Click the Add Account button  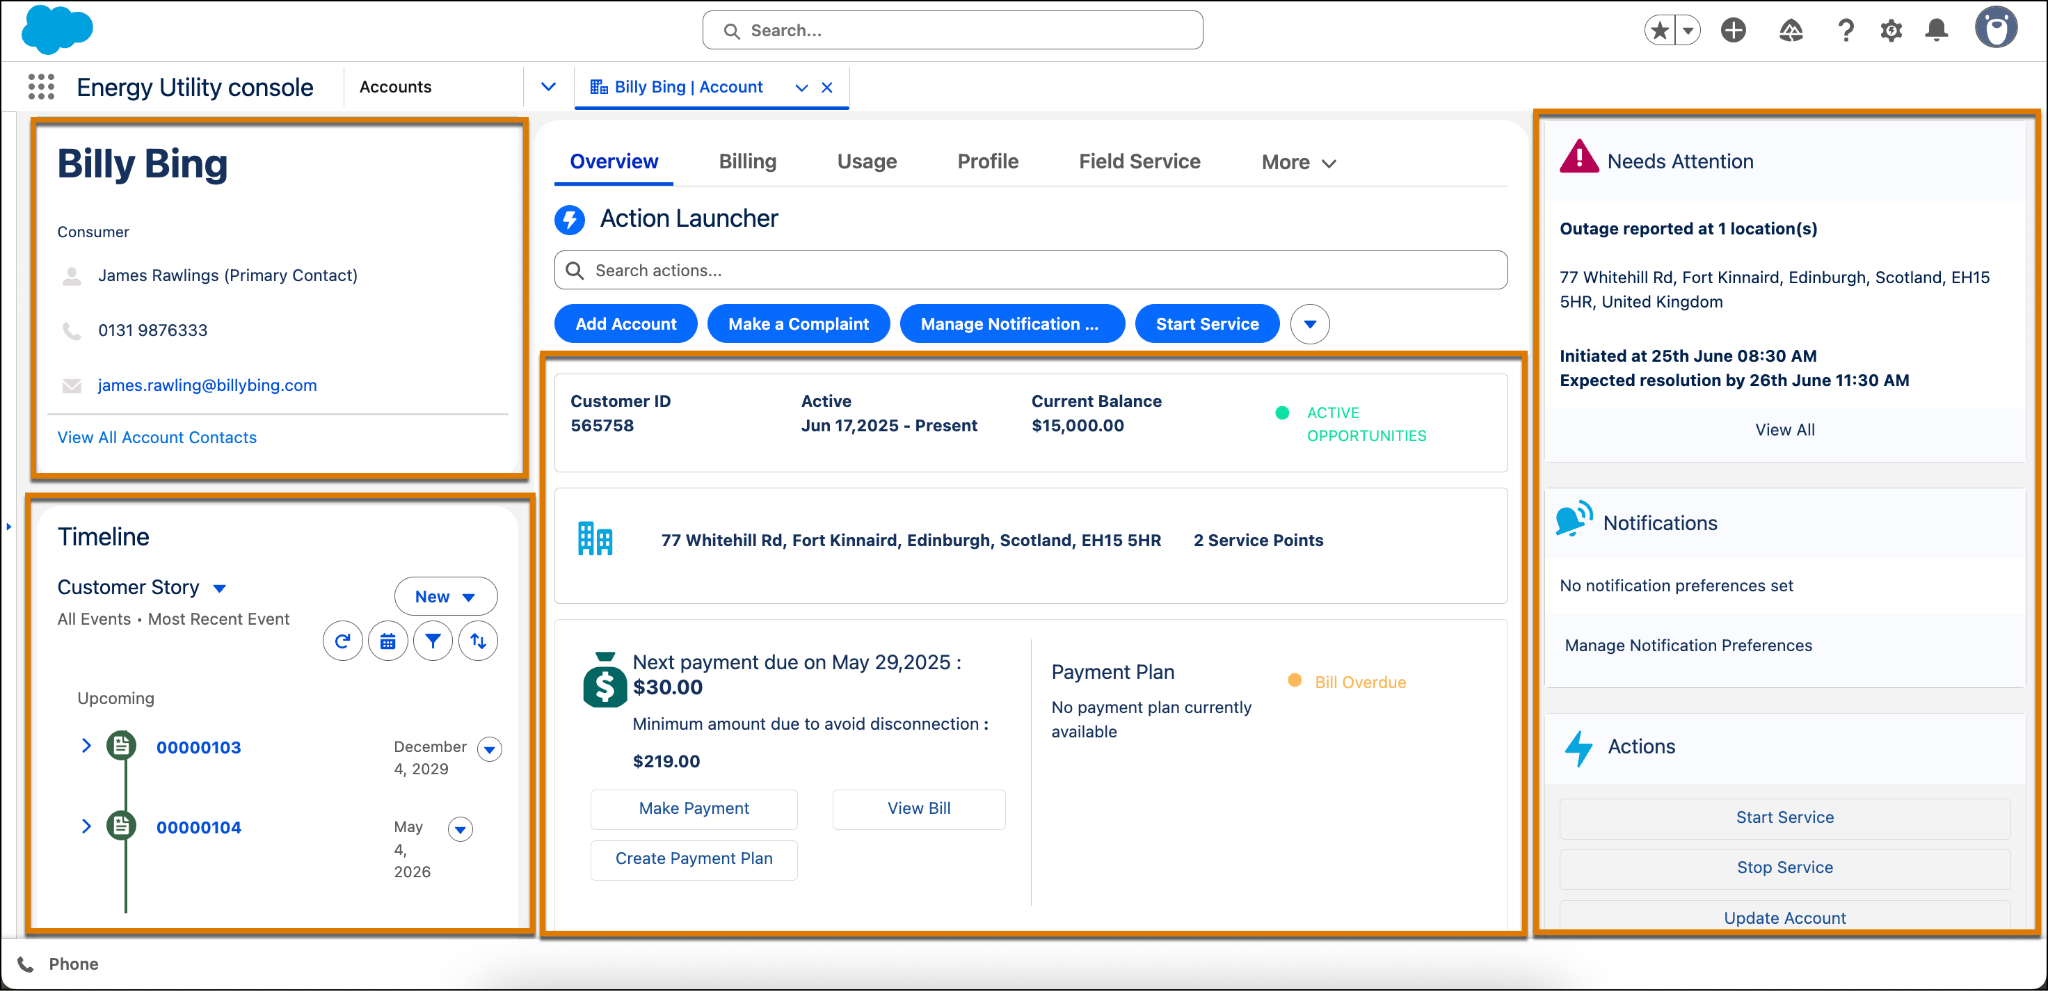point(626,324)
